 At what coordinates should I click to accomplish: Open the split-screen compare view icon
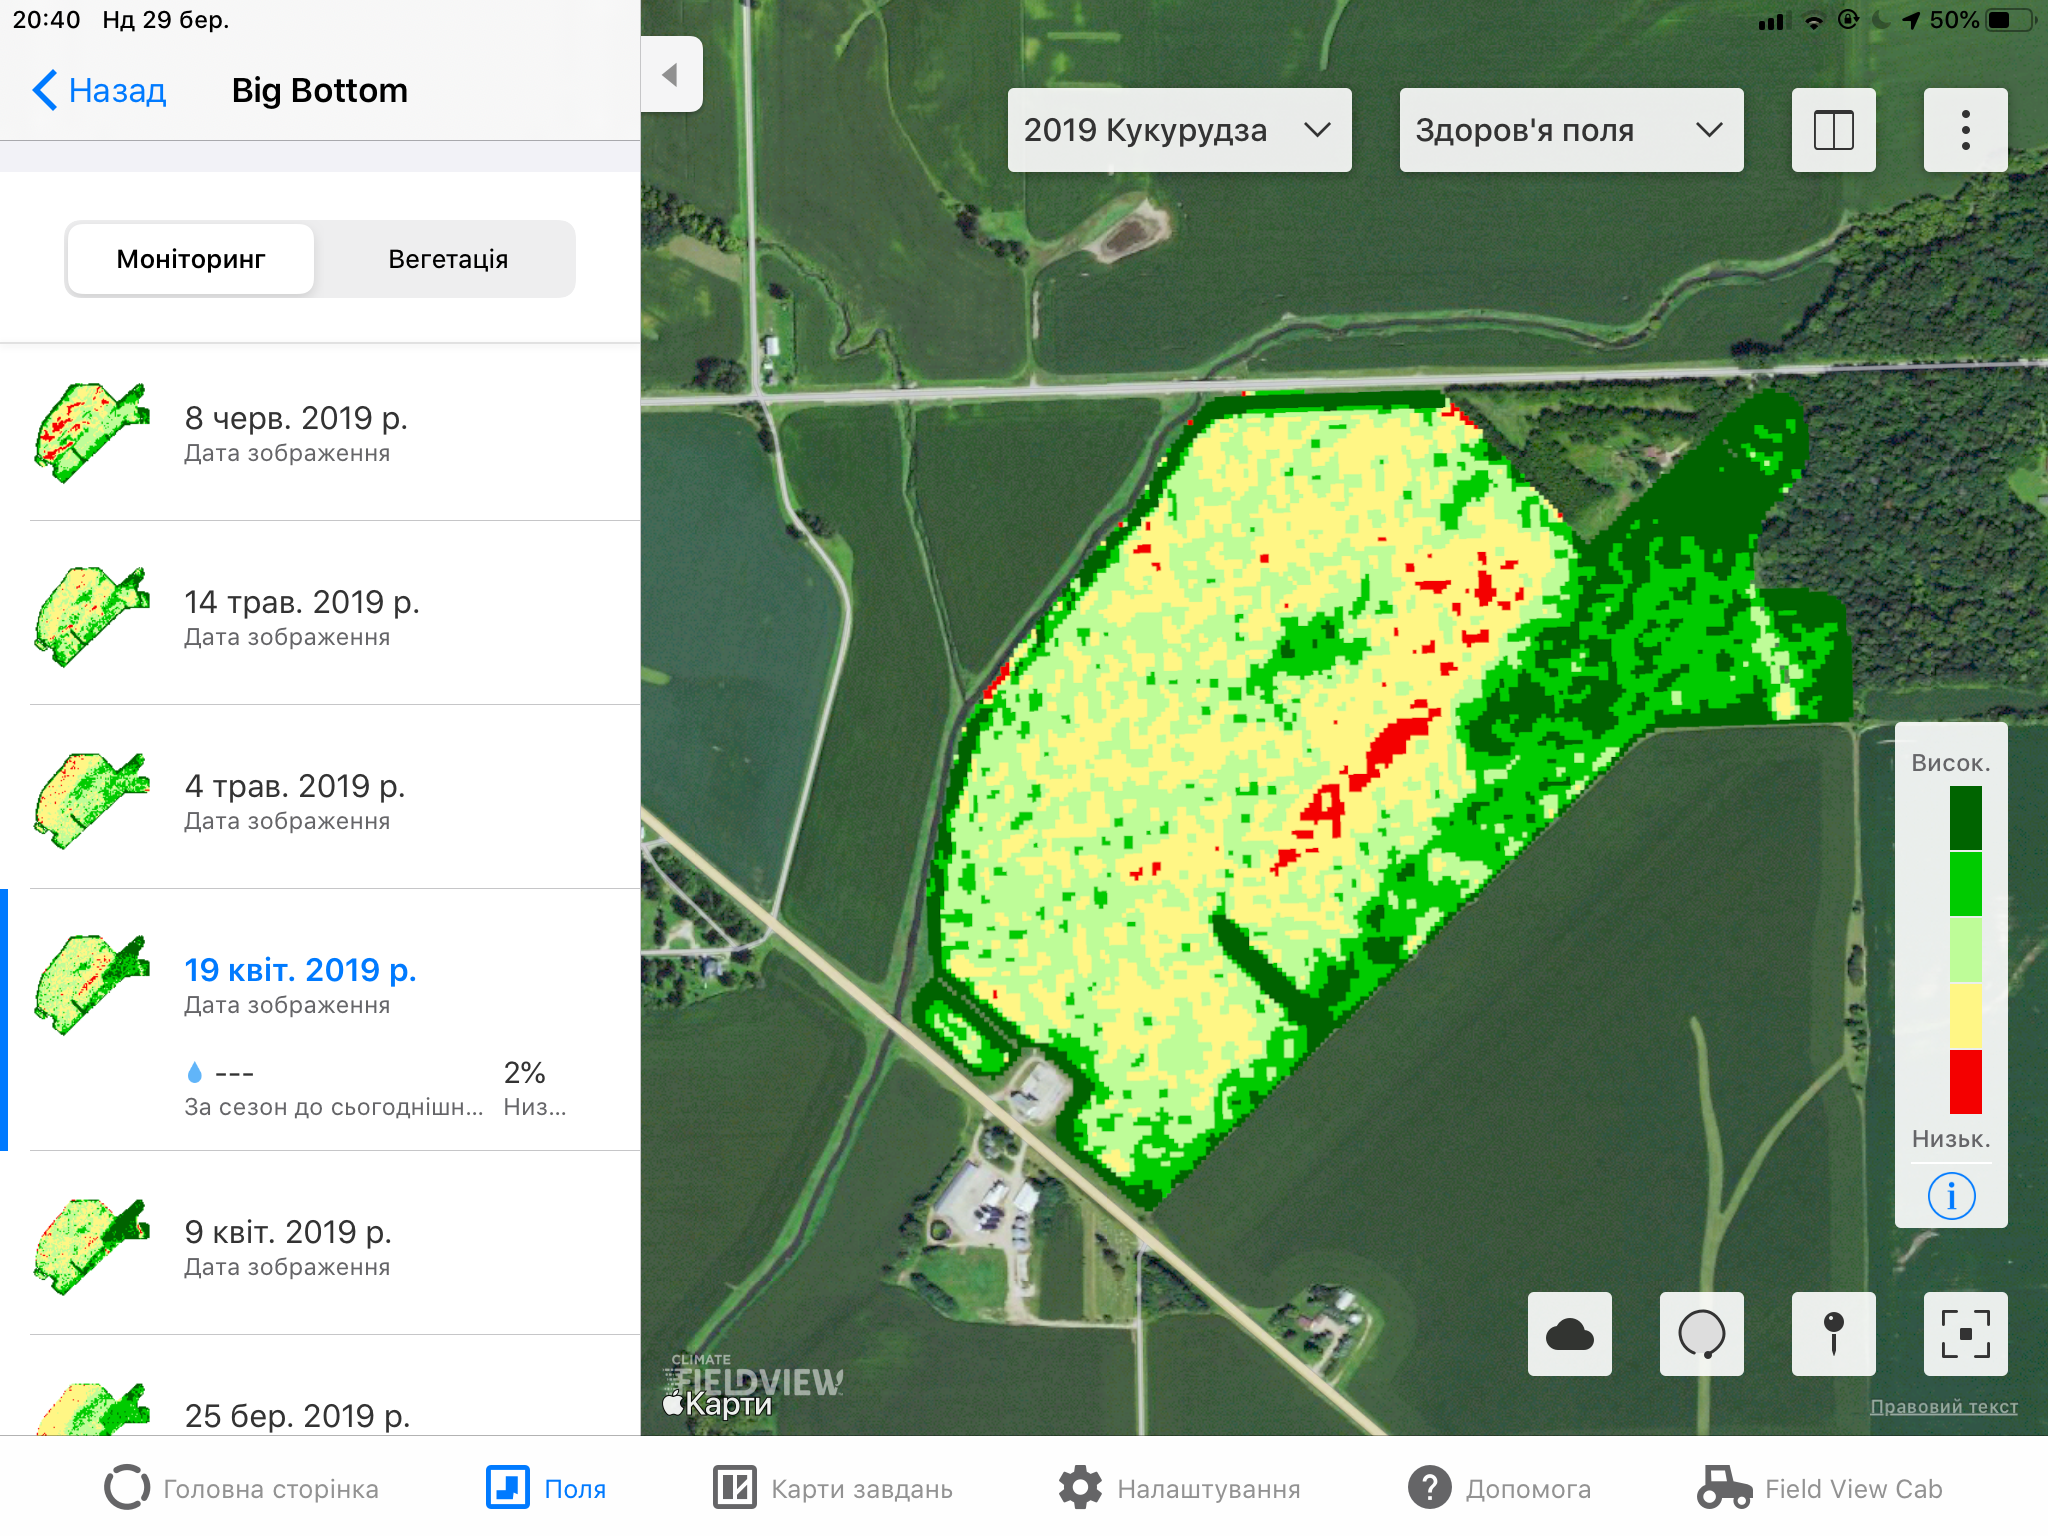click(x=1833, y=130)
